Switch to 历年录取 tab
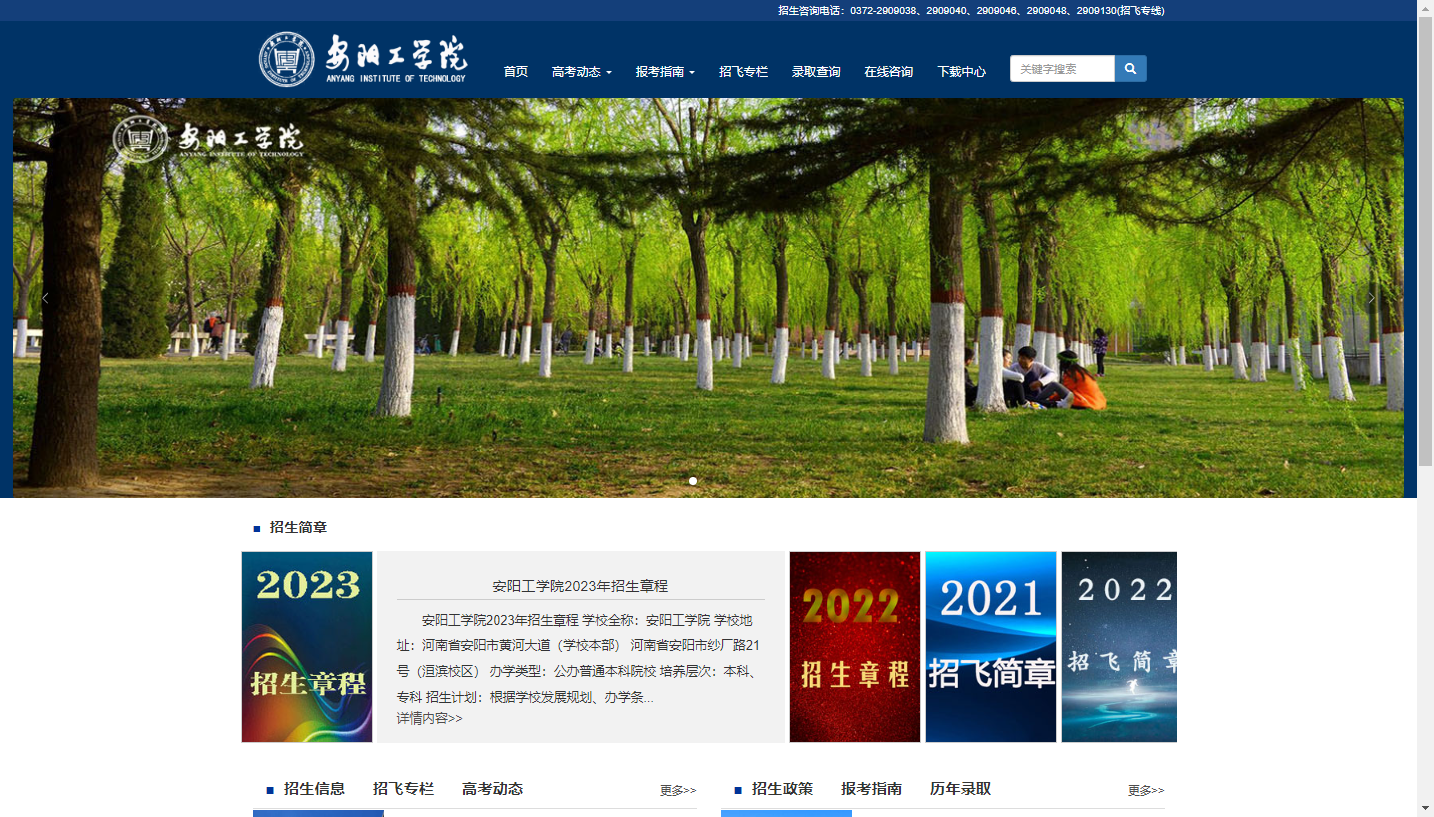Screen dimensions: 1434x817 (x=960, y=789)
